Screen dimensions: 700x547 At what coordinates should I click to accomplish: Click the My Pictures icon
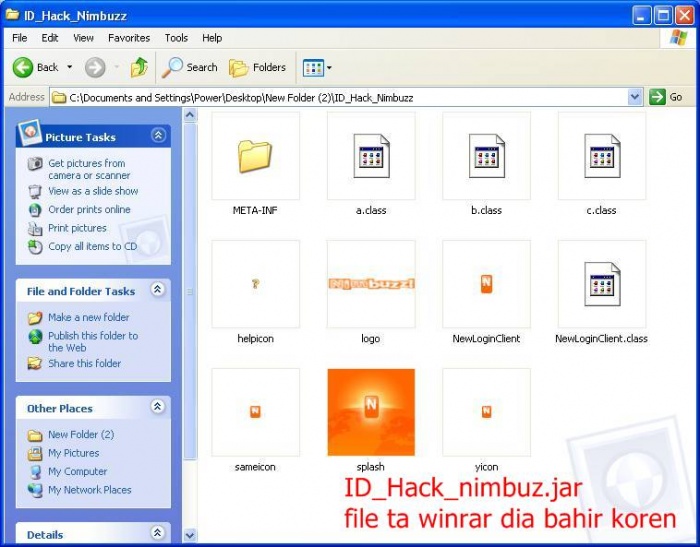pos(35,453)
